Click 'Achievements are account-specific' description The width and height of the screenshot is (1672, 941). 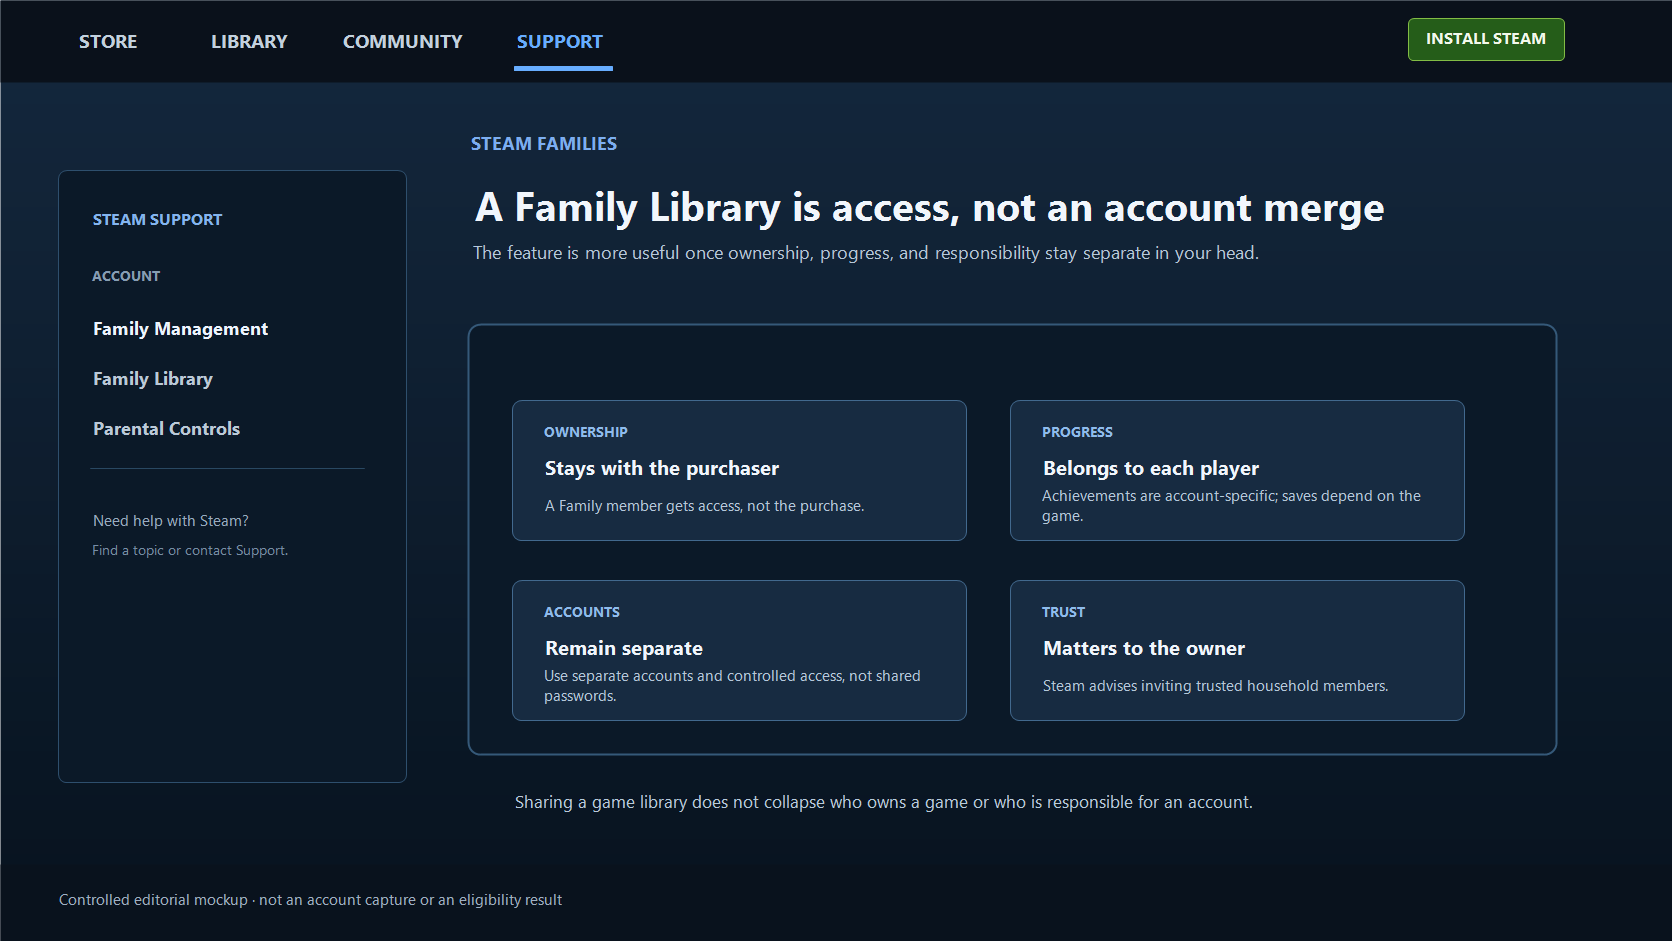1231,506
